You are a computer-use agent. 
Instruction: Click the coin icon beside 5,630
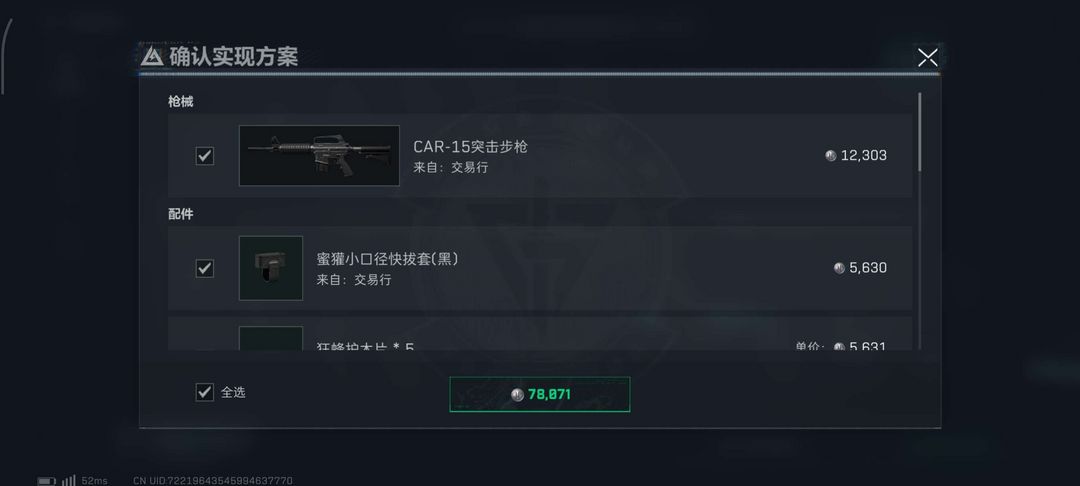[x=839, y=268]
